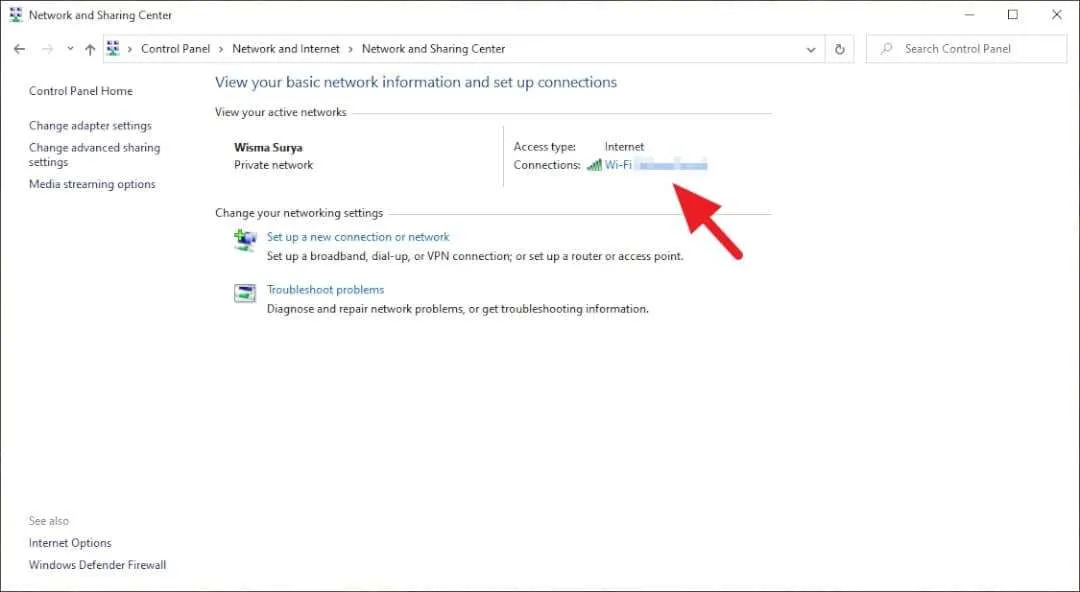Click the Wi-Fi connection link

click(x=656, y=165)
